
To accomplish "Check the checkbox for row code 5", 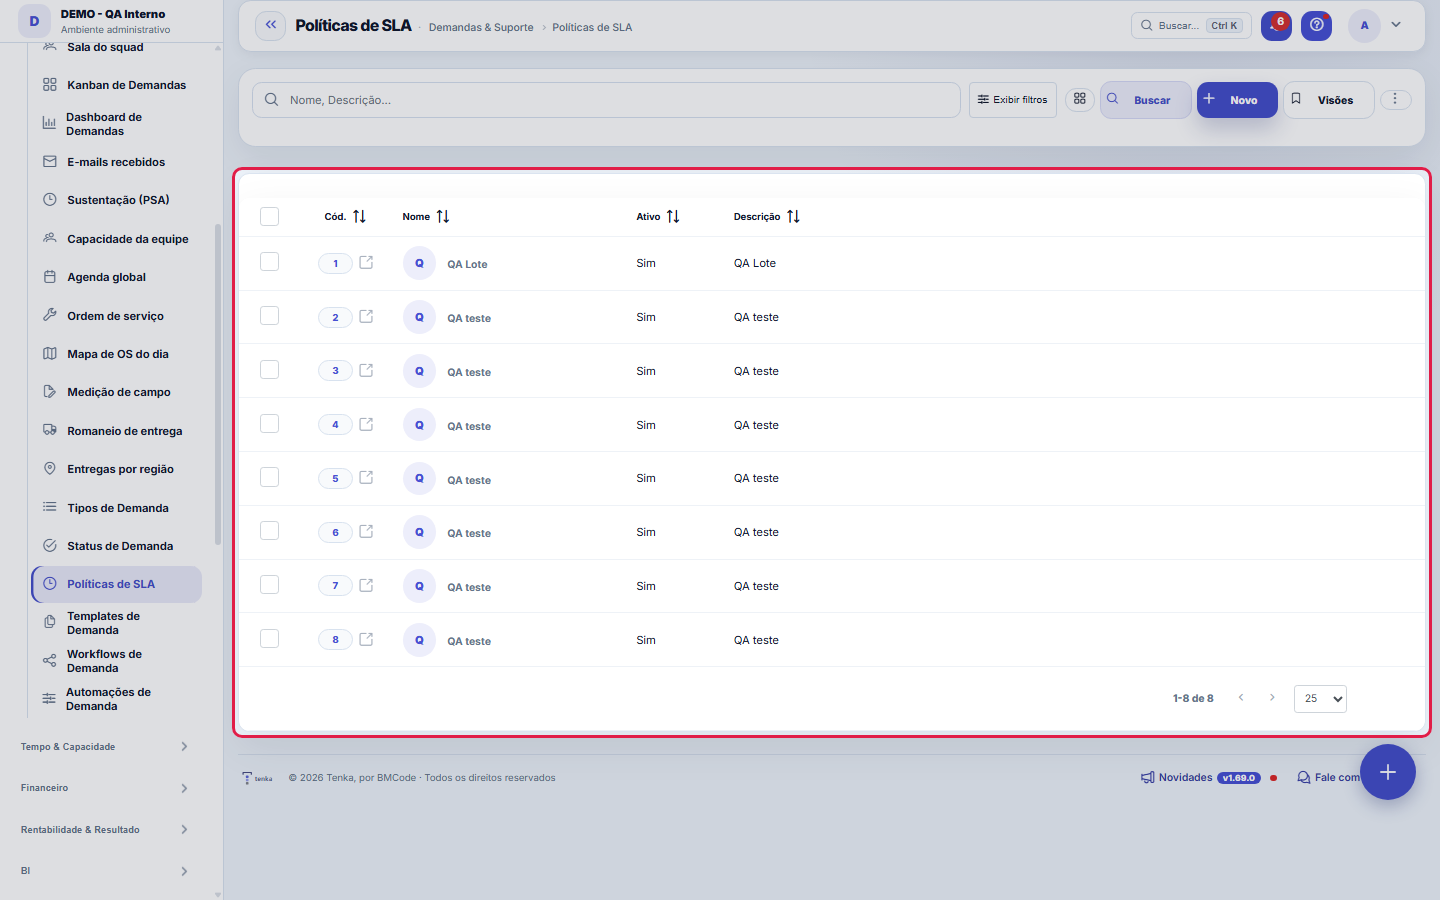I will coord(269,477).
